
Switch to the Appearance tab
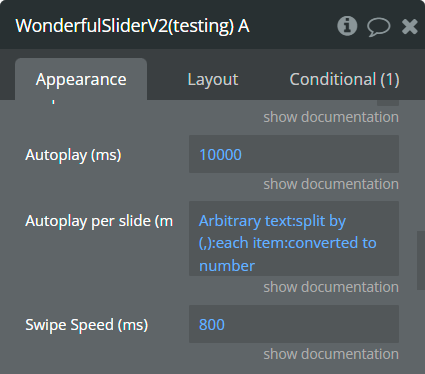(x=81, y=79)
